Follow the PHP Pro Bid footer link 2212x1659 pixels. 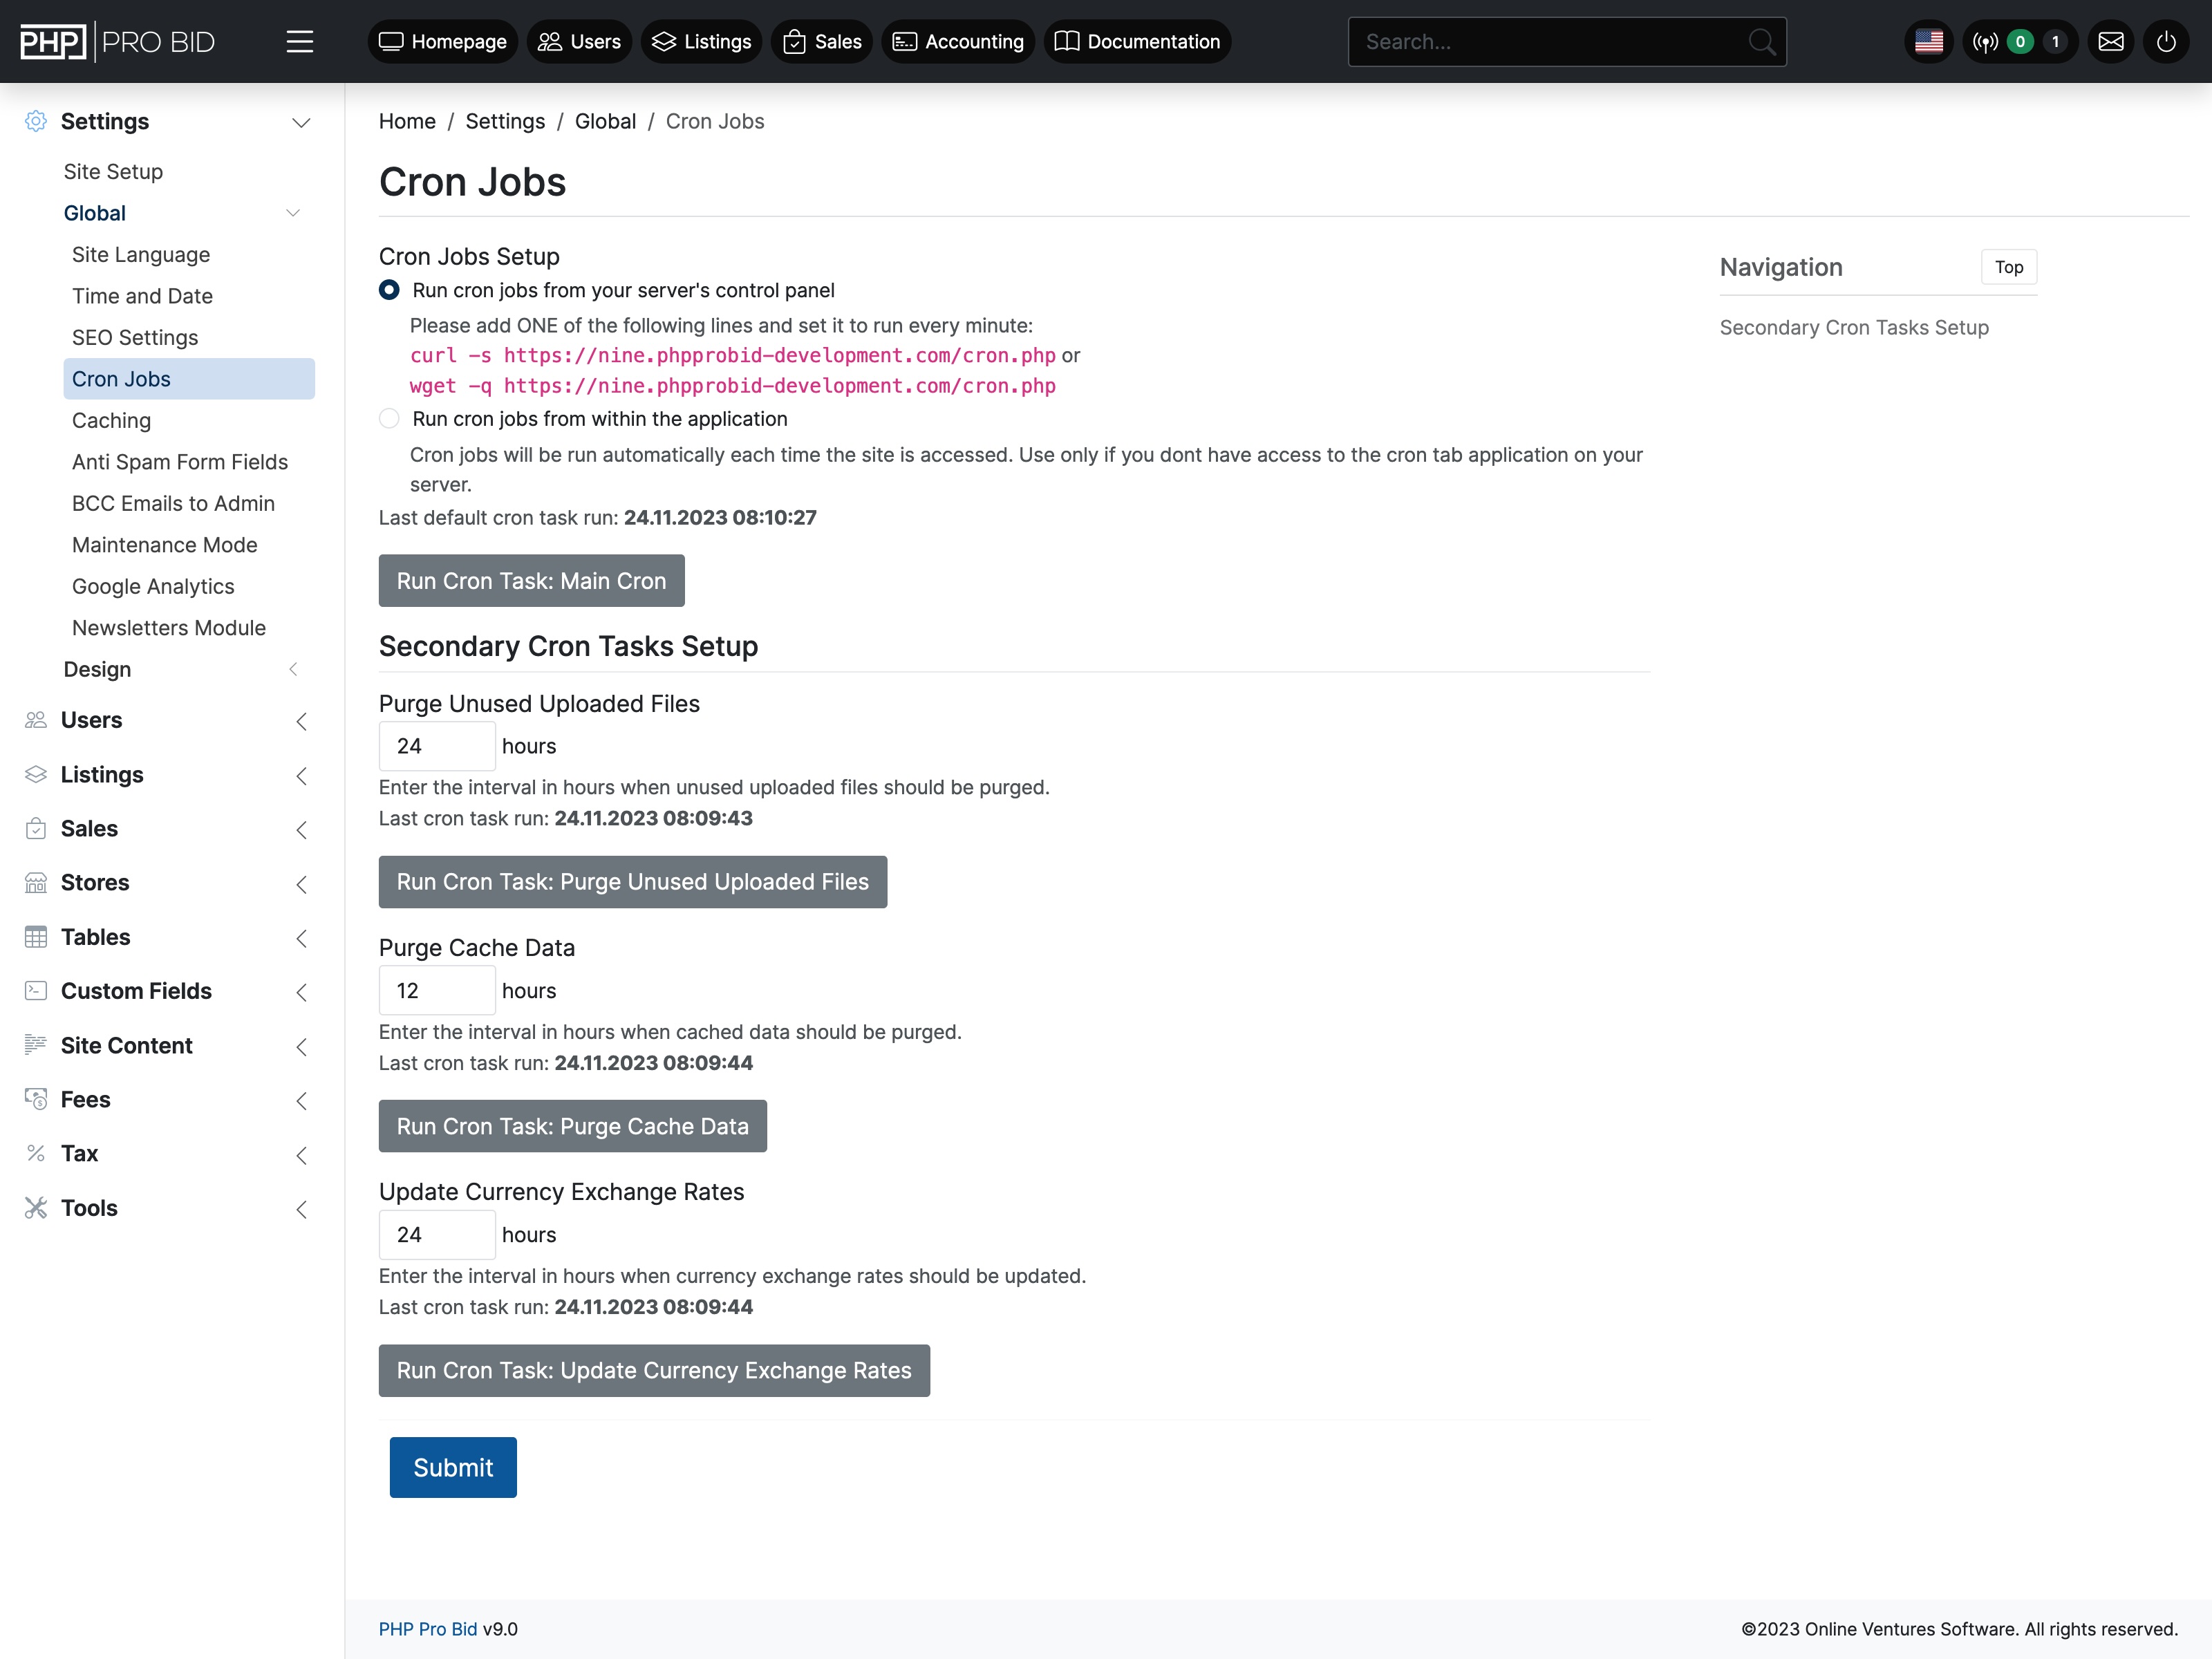tap(427, 1629)
